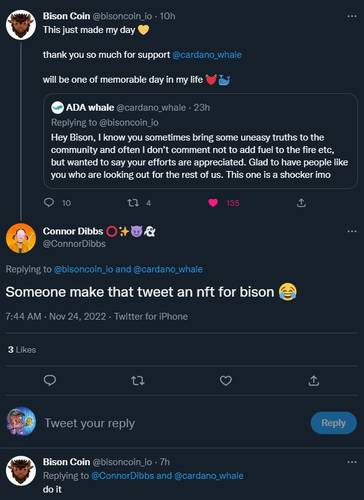Open Bison Coin's avatar on top tweet
The height and width of the screenshot is (500, 364).
pyautogui.click(x=21, y=25)
